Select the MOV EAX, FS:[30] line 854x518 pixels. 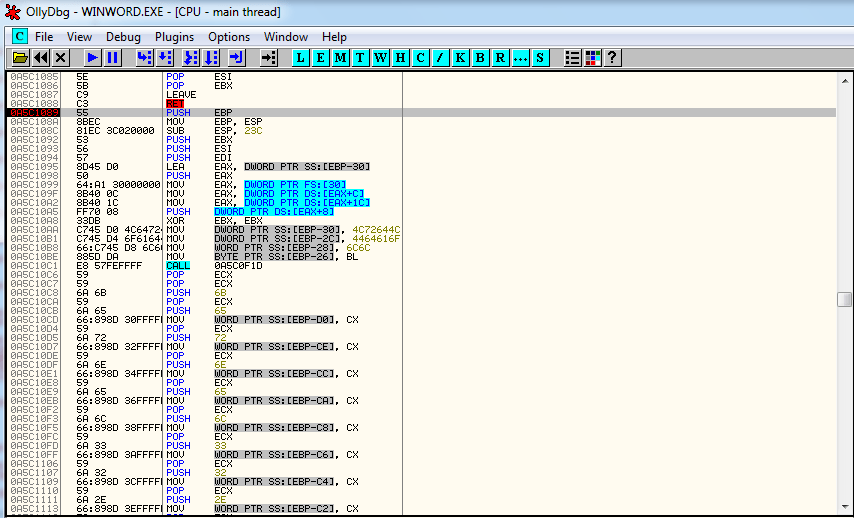tap(423, 185)
